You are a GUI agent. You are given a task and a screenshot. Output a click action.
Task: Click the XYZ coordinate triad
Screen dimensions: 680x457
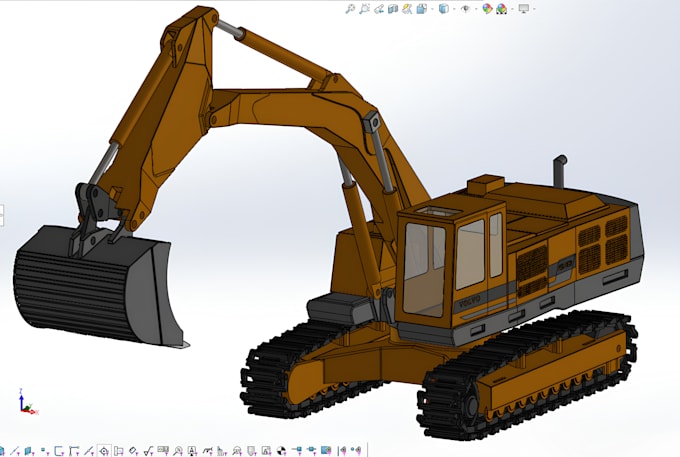(27, 402)
